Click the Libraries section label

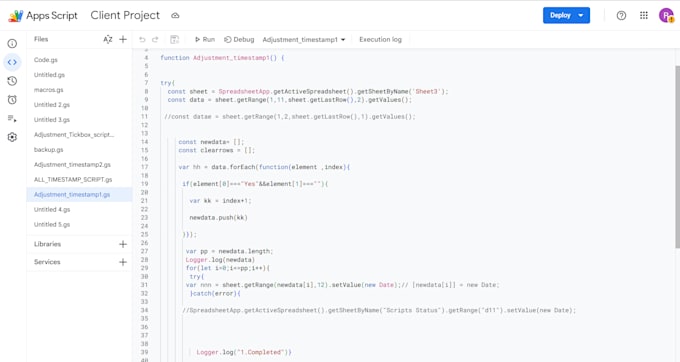[x=47, y=244]
